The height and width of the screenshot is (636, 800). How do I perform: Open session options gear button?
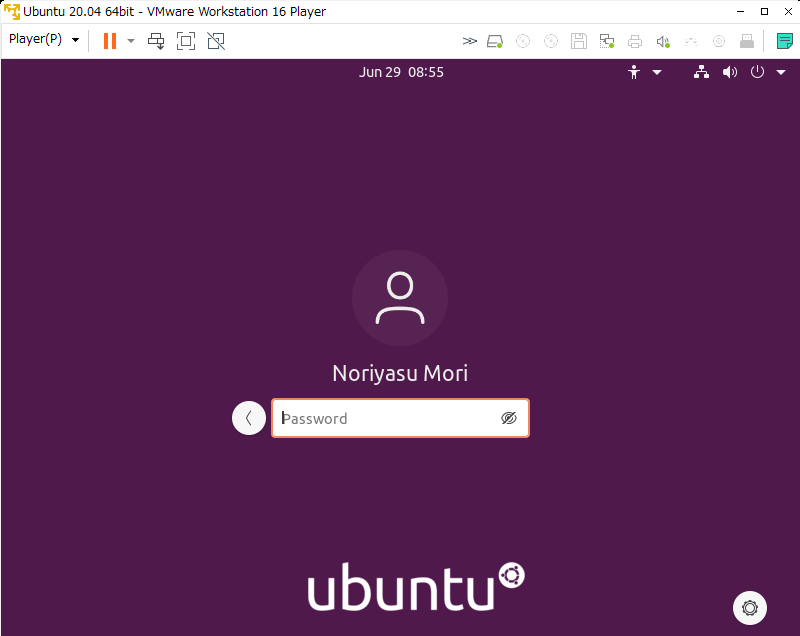coord(750,608)
